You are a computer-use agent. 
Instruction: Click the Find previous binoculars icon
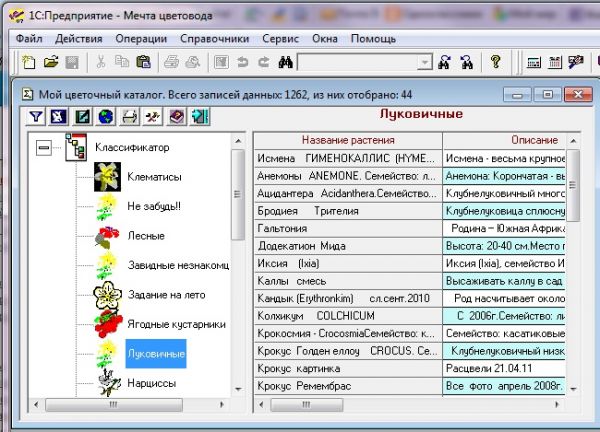click(466, 62)
